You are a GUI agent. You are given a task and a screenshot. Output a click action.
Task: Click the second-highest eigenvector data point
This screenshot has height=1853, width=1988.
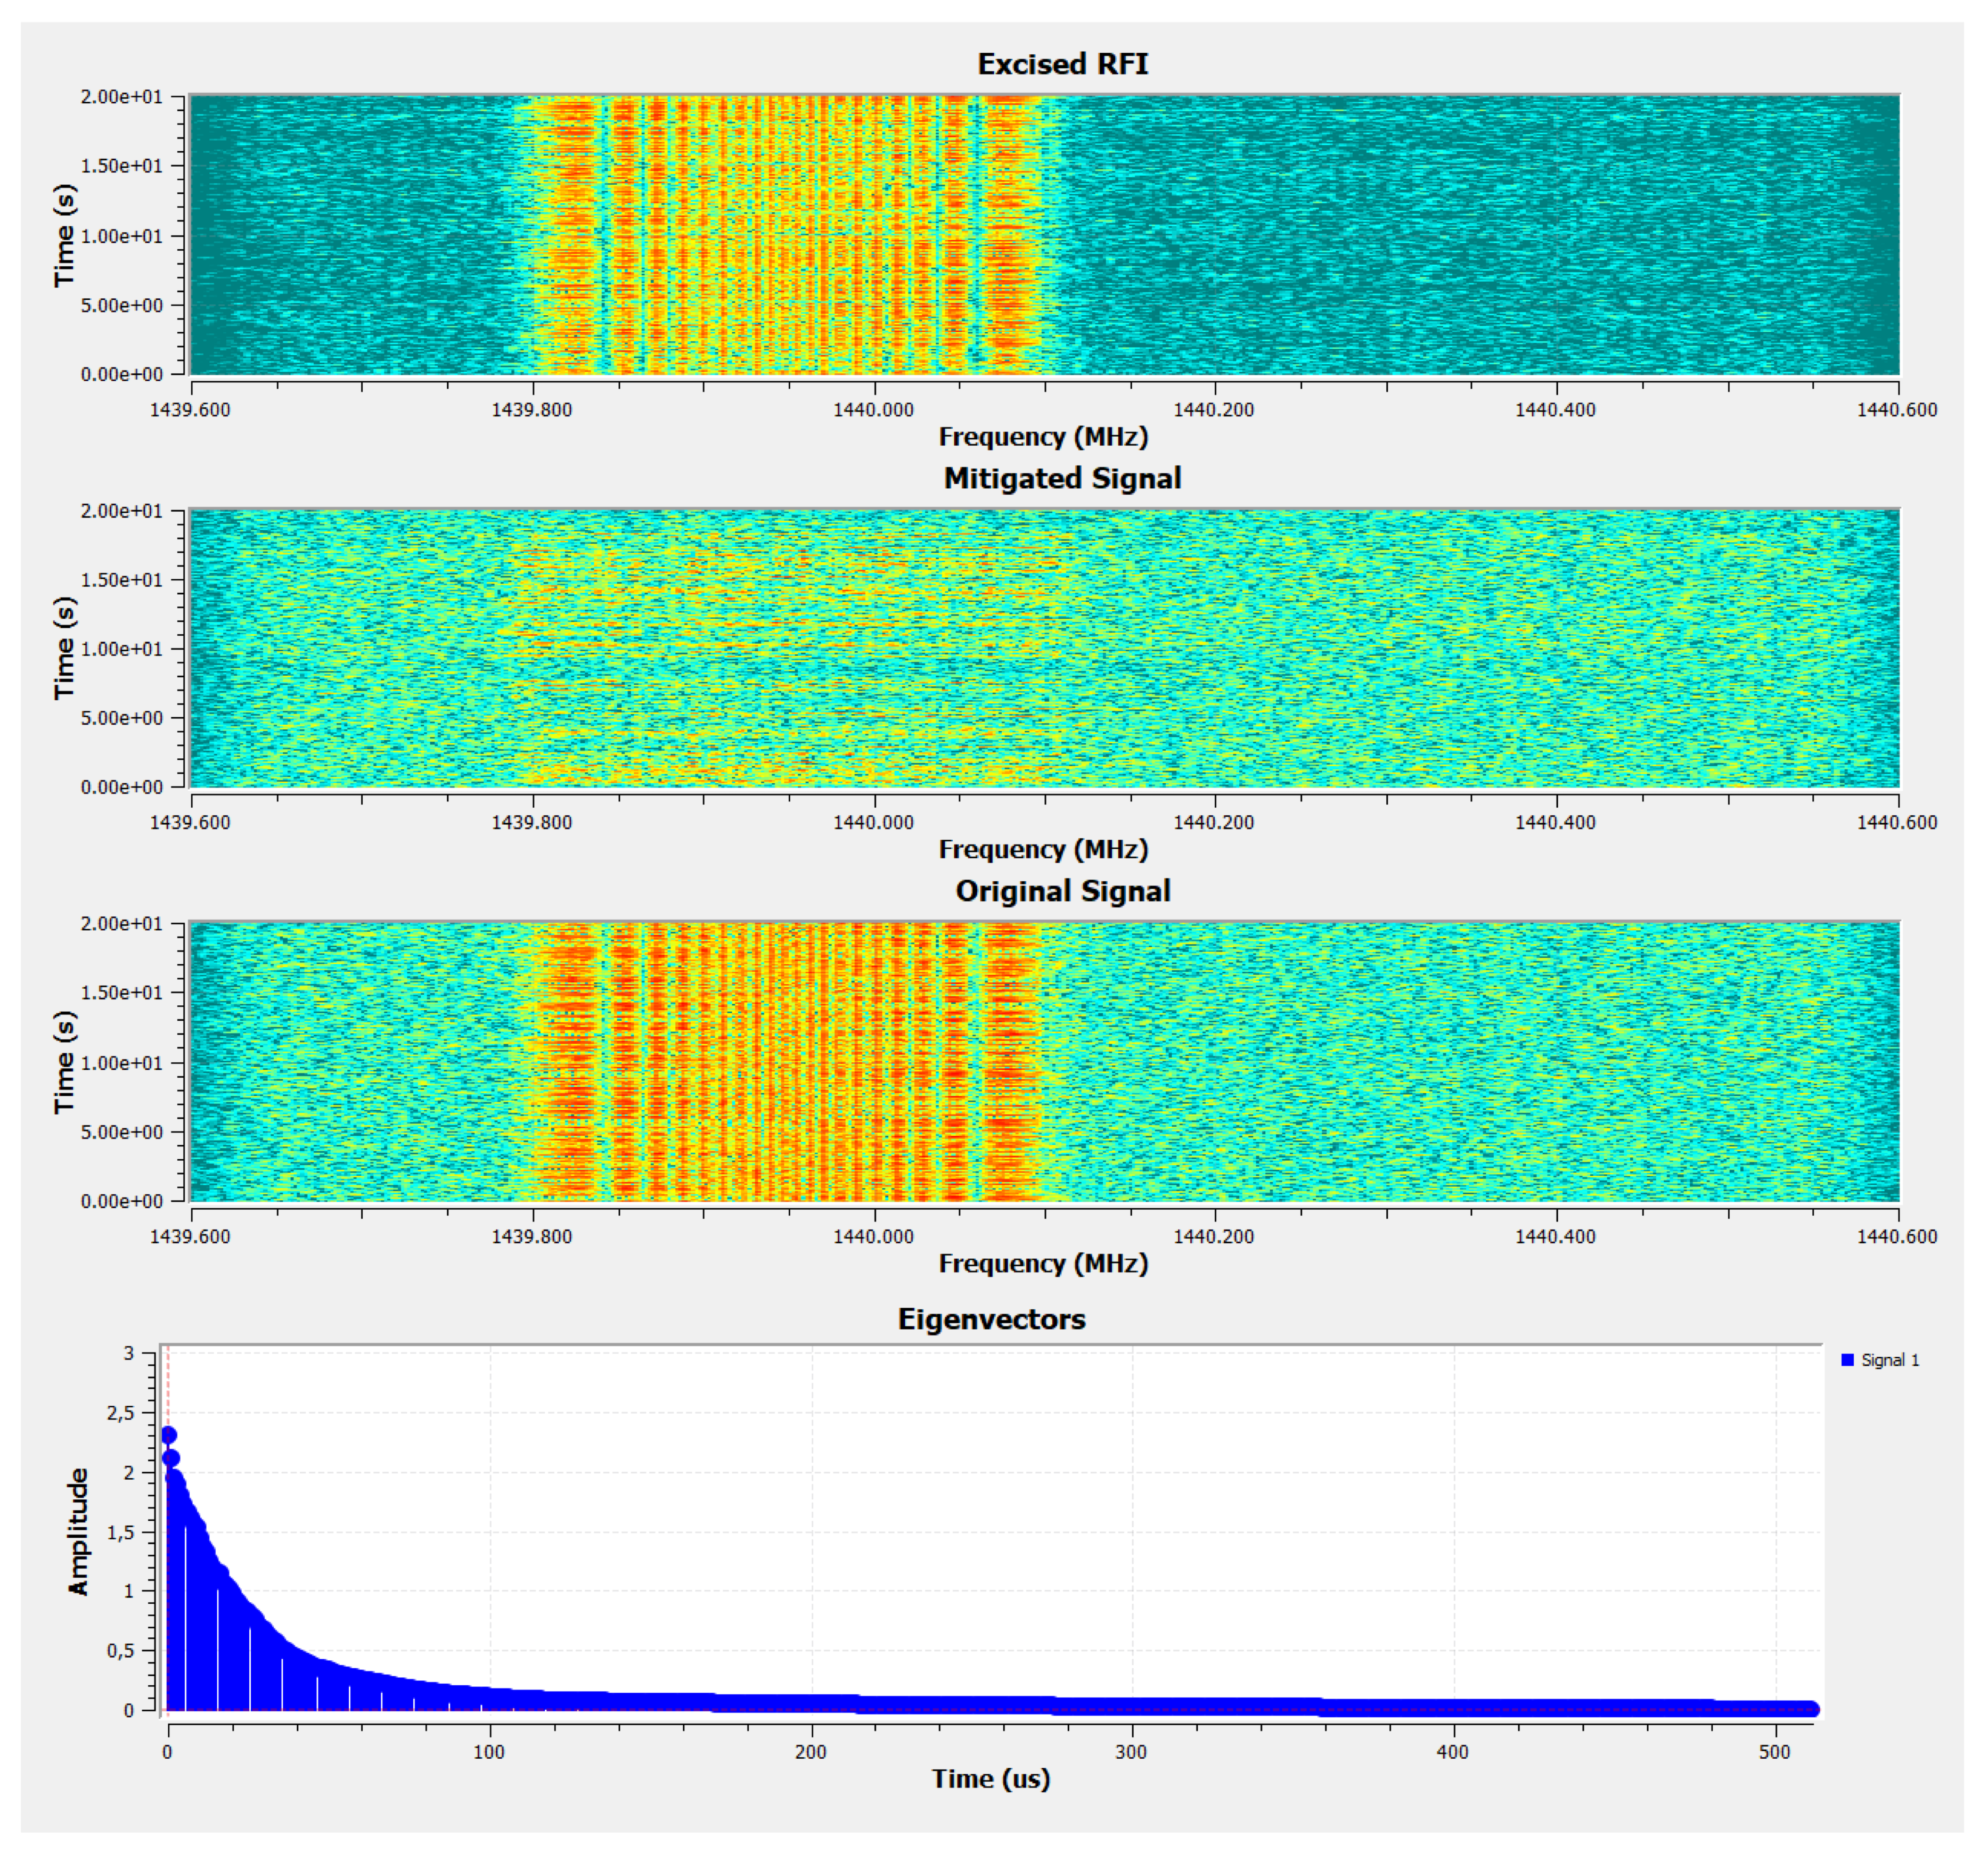(171, 1458)
